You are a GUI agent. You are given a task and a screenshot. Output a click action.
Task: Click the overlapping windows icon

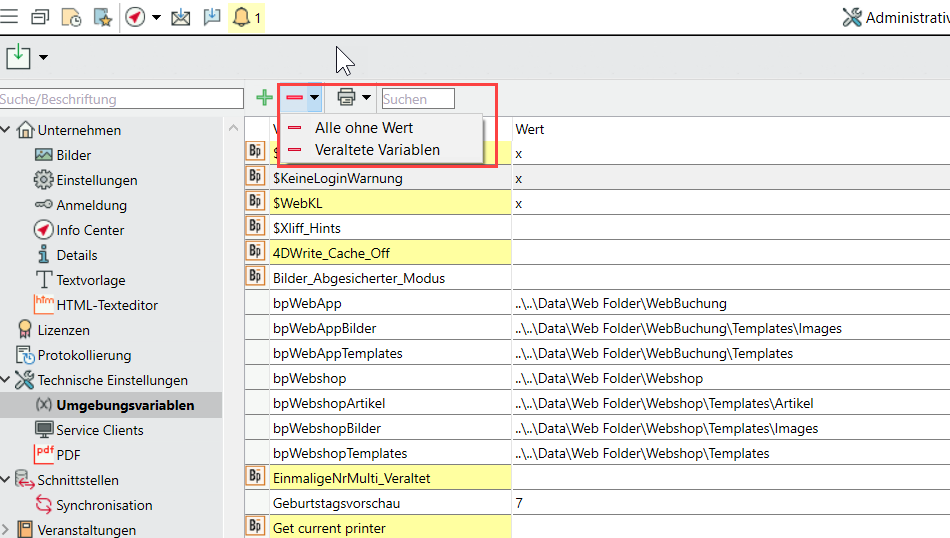click(40, 17)
